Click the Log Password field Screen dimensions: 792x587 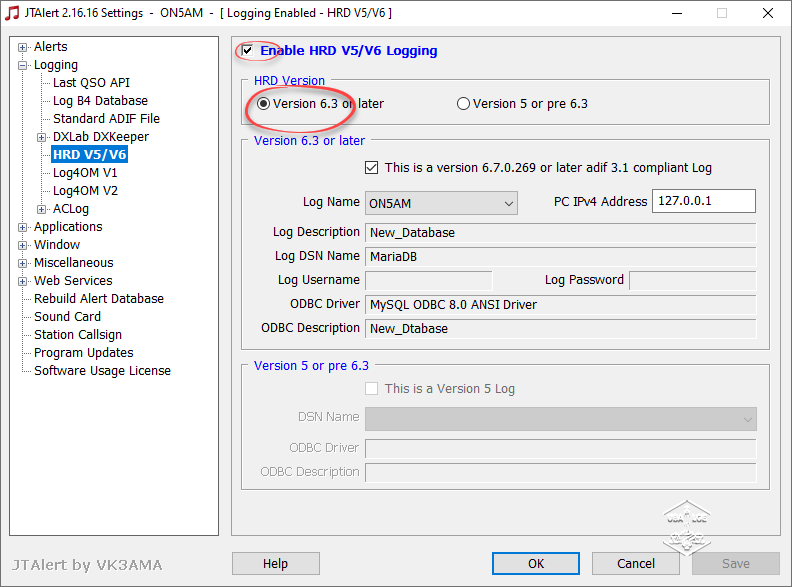[x=692, y=280]
